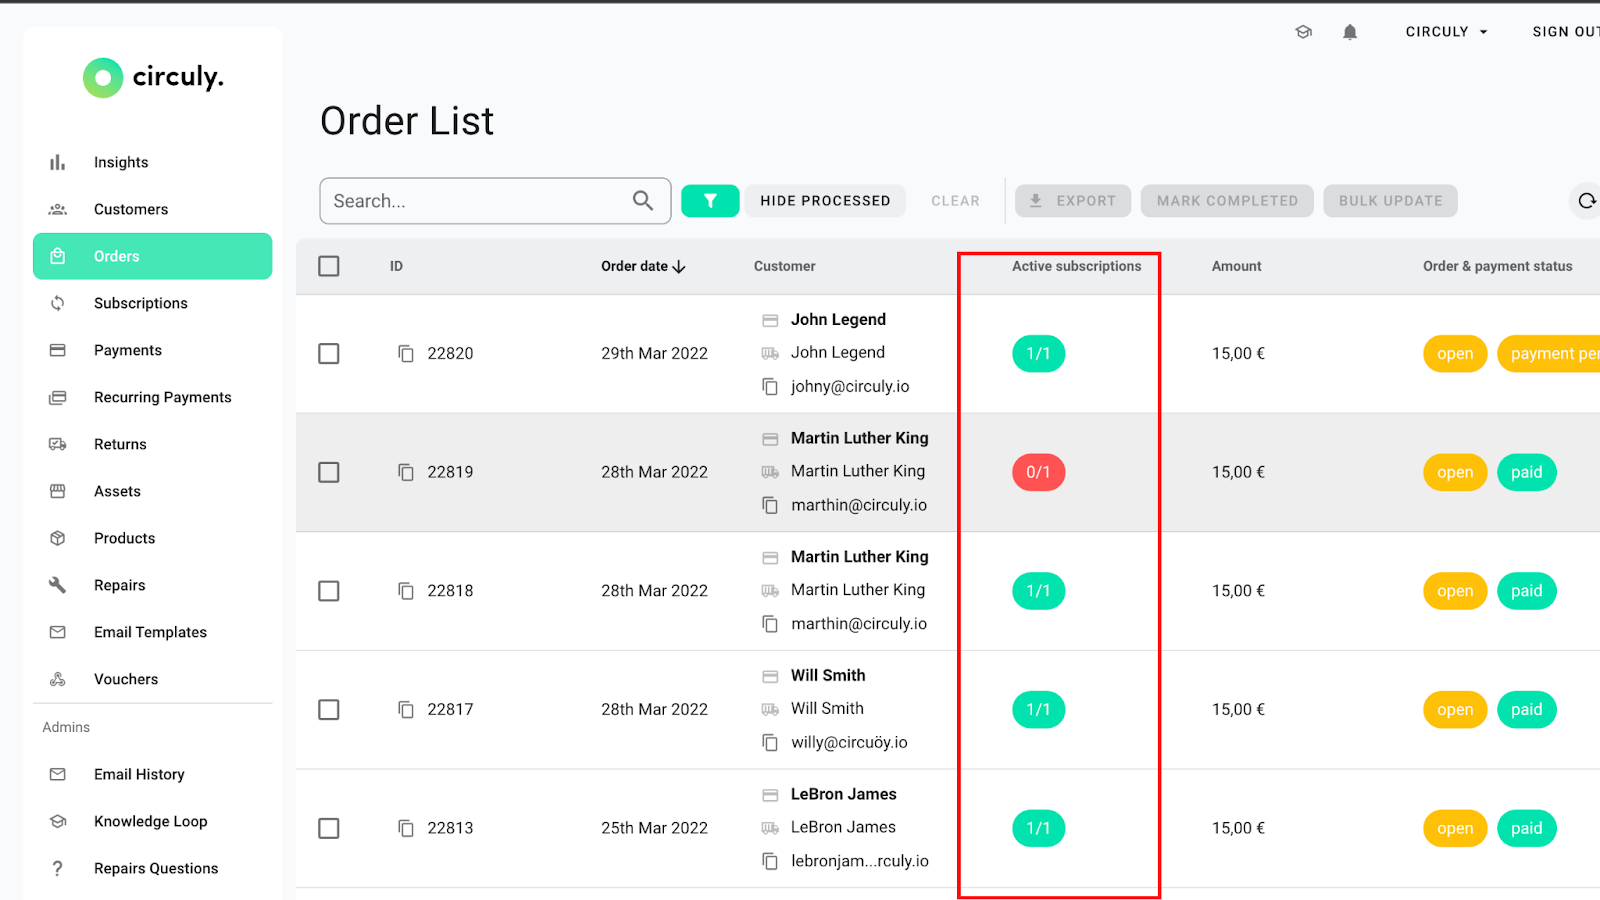Image resolution: width=1600 pixels, height=900 pixels.
Task: Toggle the Order date sort arrow
Action: click(680, 266)
